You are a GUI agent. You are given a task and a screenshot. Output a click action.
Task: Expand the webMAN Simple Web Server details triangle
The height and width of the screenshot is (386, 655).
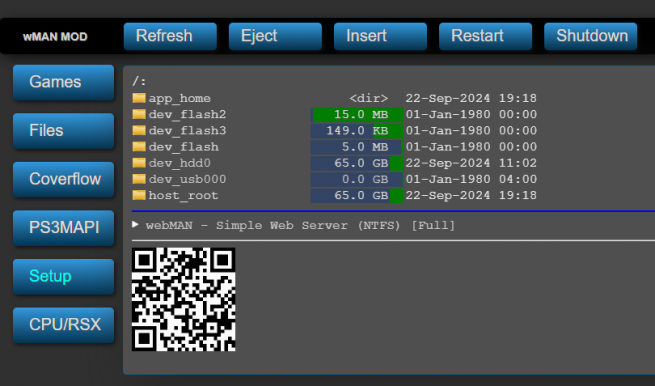coord(135,225)
